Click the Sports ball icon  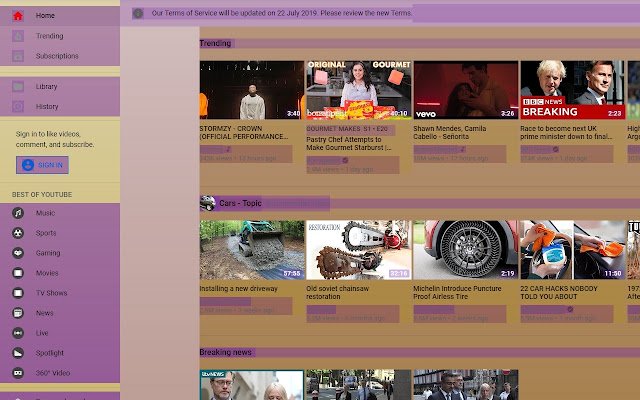(x=18, y=233)
